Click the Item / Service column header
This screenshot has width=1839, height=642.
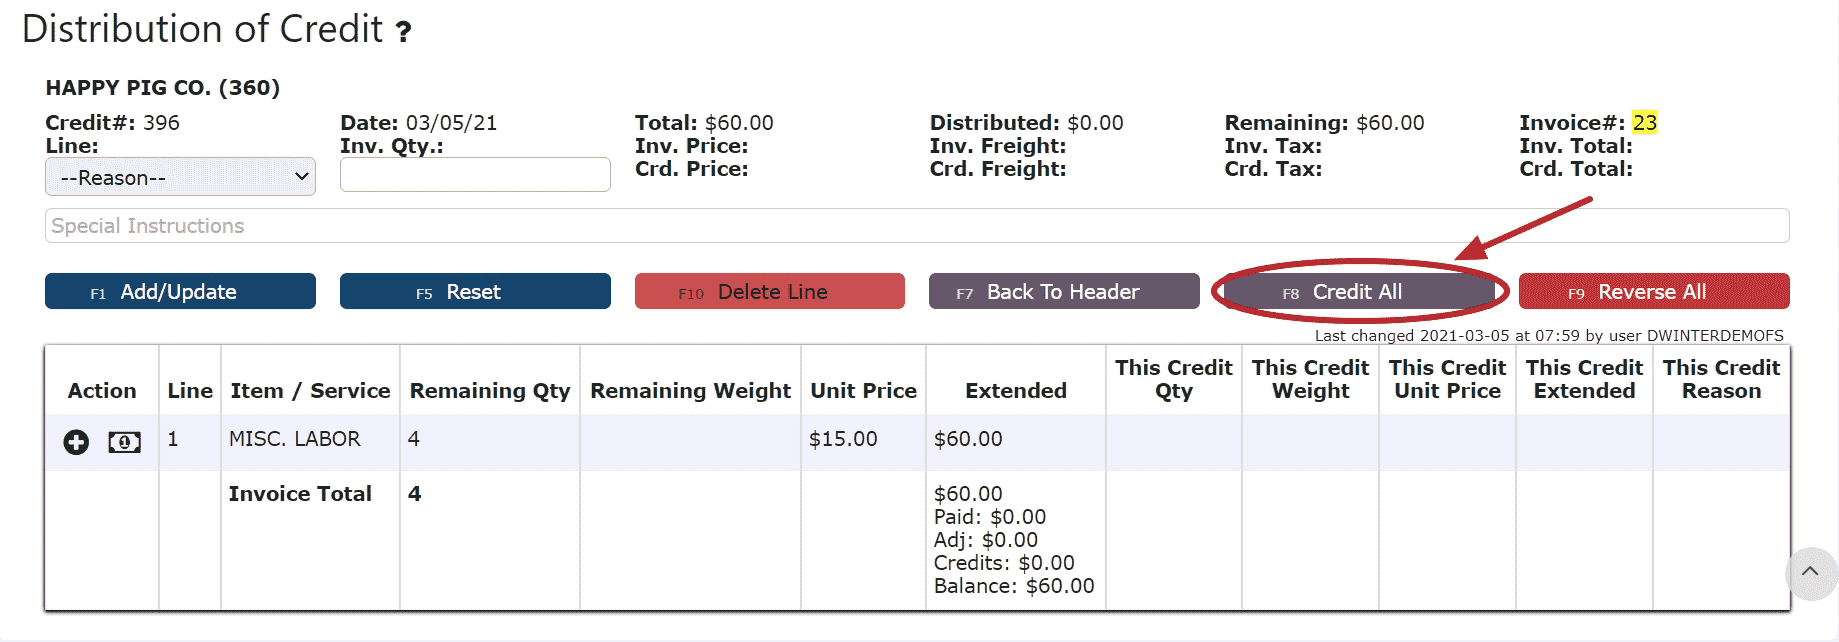pyautogui.click(x=310, y=391)
